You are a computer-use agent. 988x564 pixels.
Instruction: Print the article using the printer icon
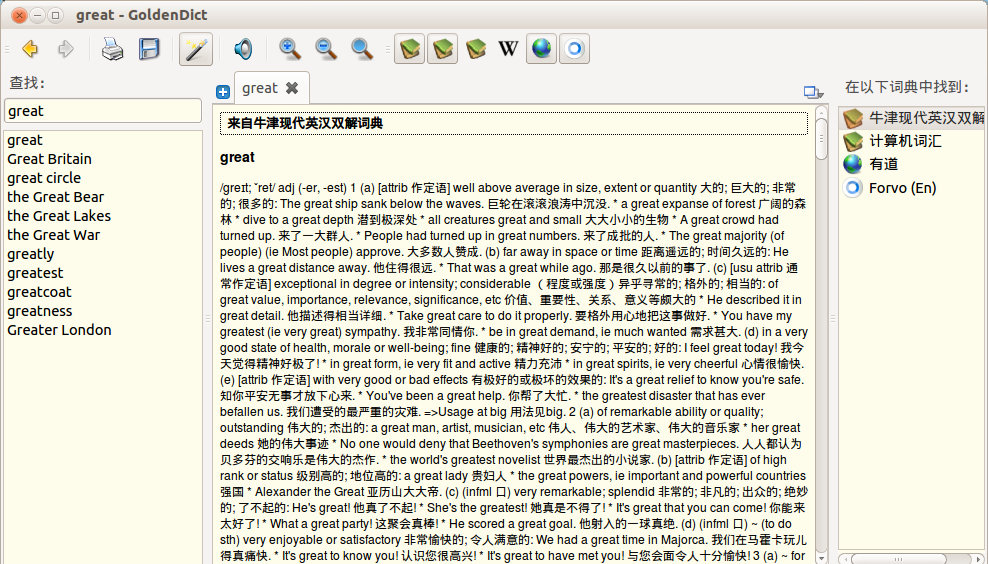pyautogui.click(x=113, y=49)
